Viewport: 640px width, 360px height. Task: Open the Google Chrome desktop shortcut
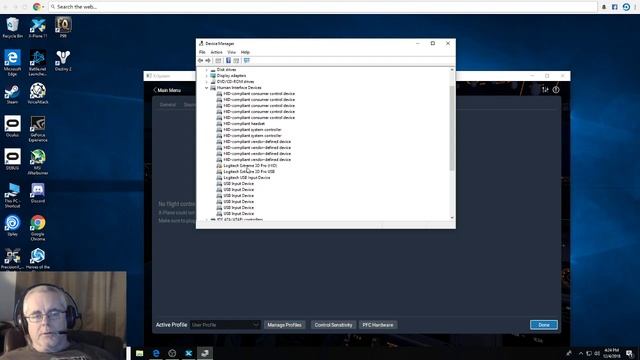click(38, 228)
